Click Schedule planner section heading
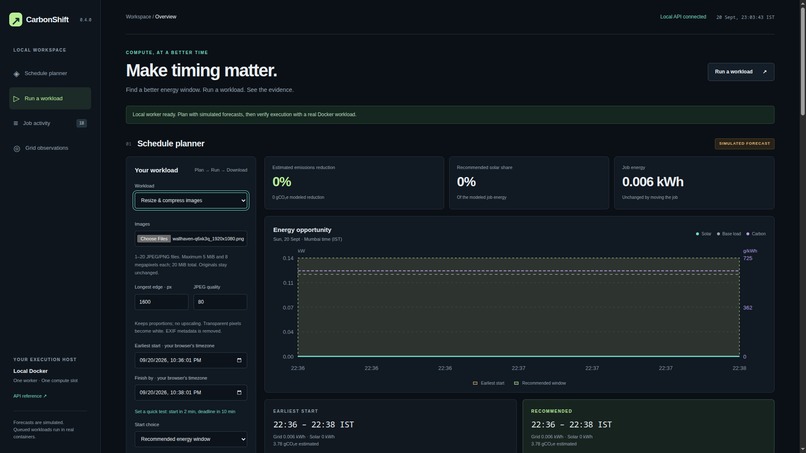This screenshot has height=453, width=806. 171,144
